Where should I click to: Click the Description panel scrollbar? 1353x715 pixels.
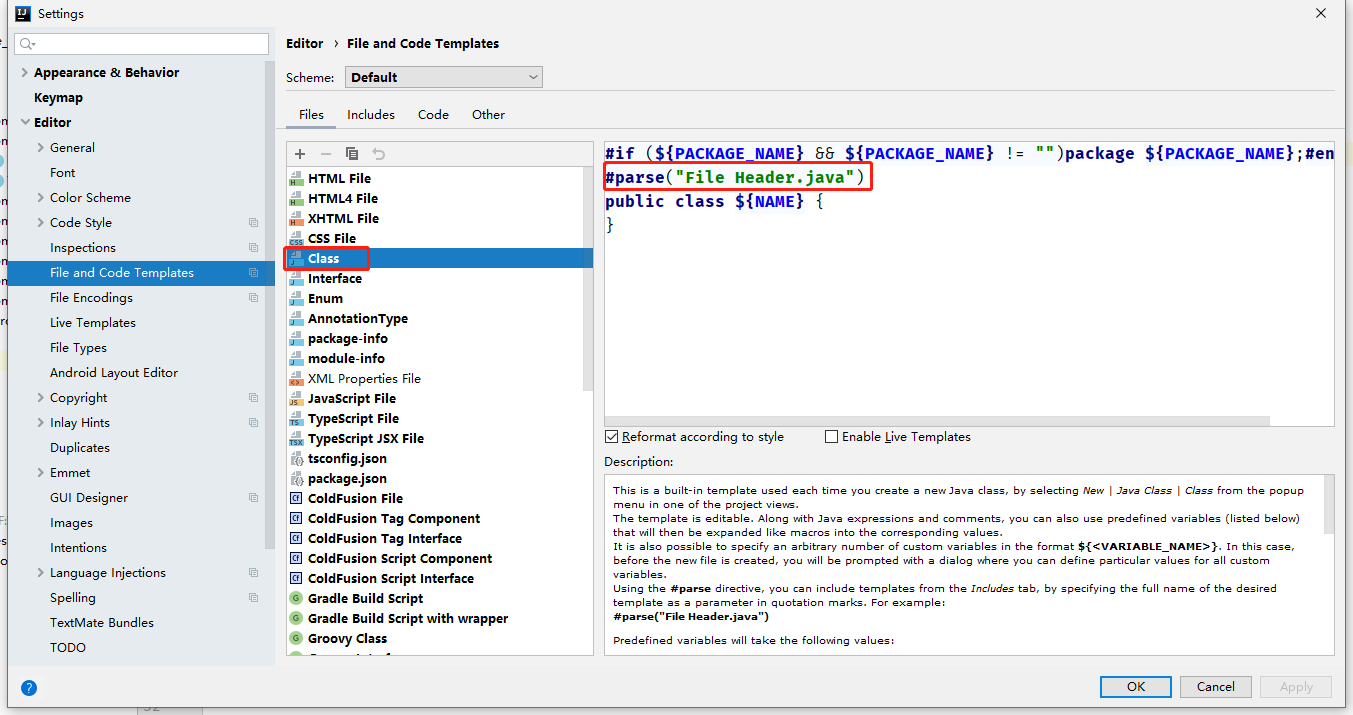coord(1328,506)
